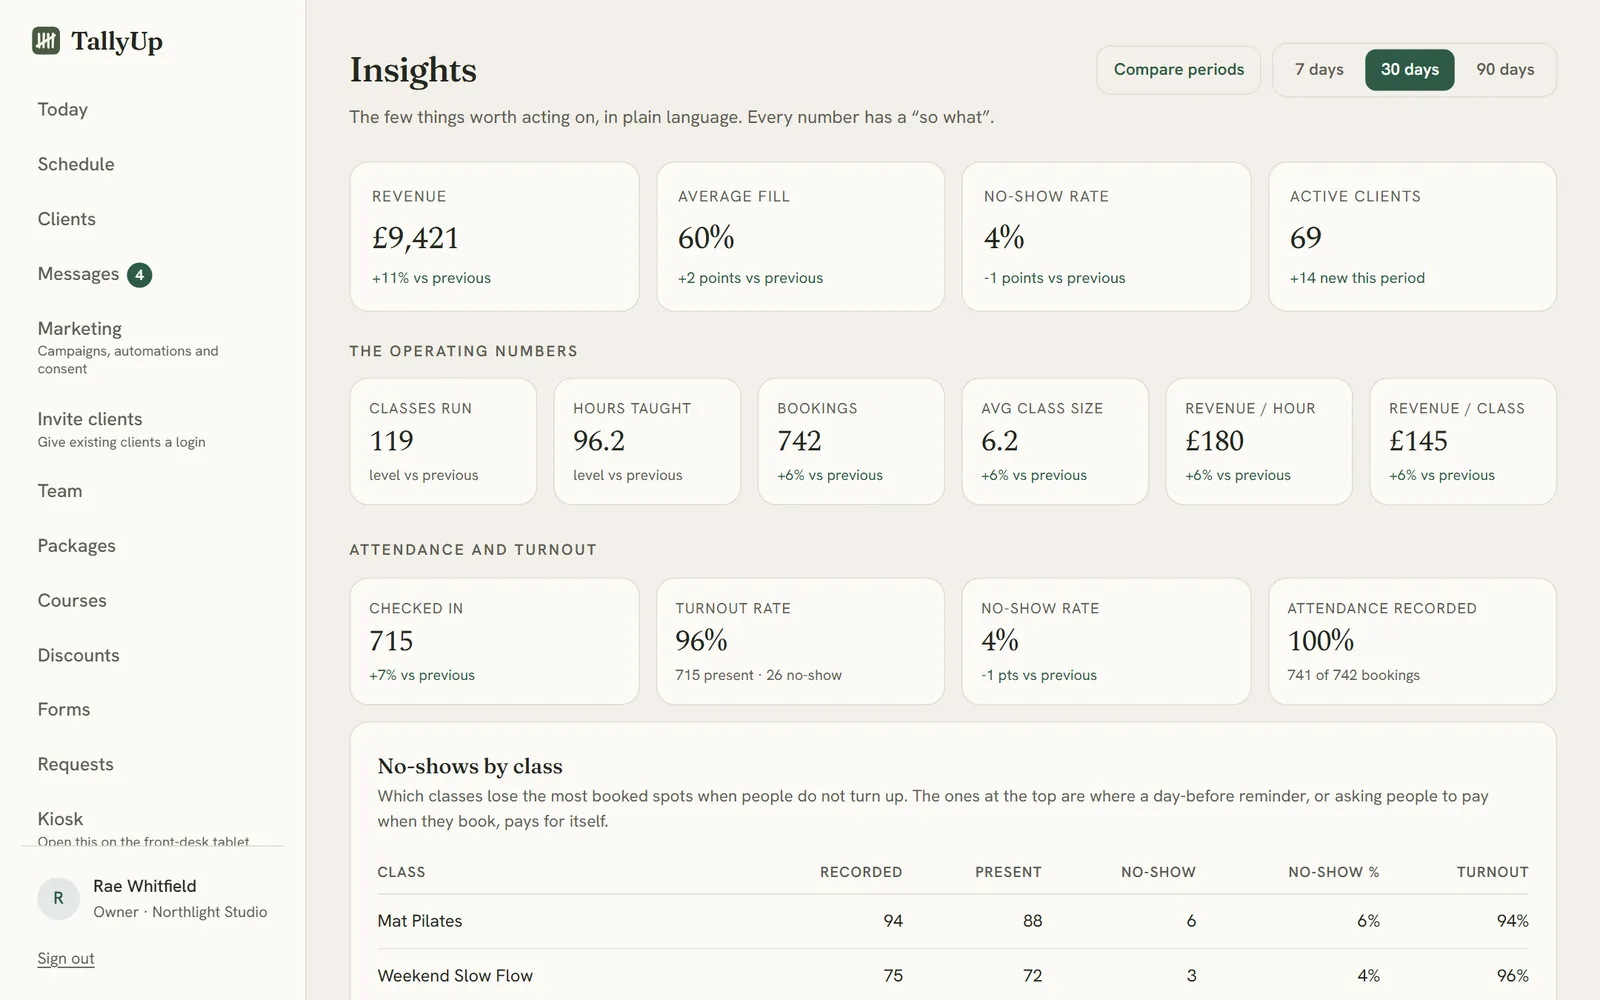Go to Schedule in the sidebar
This screenshot has width=1600, height=1000.
pos(76,165)
